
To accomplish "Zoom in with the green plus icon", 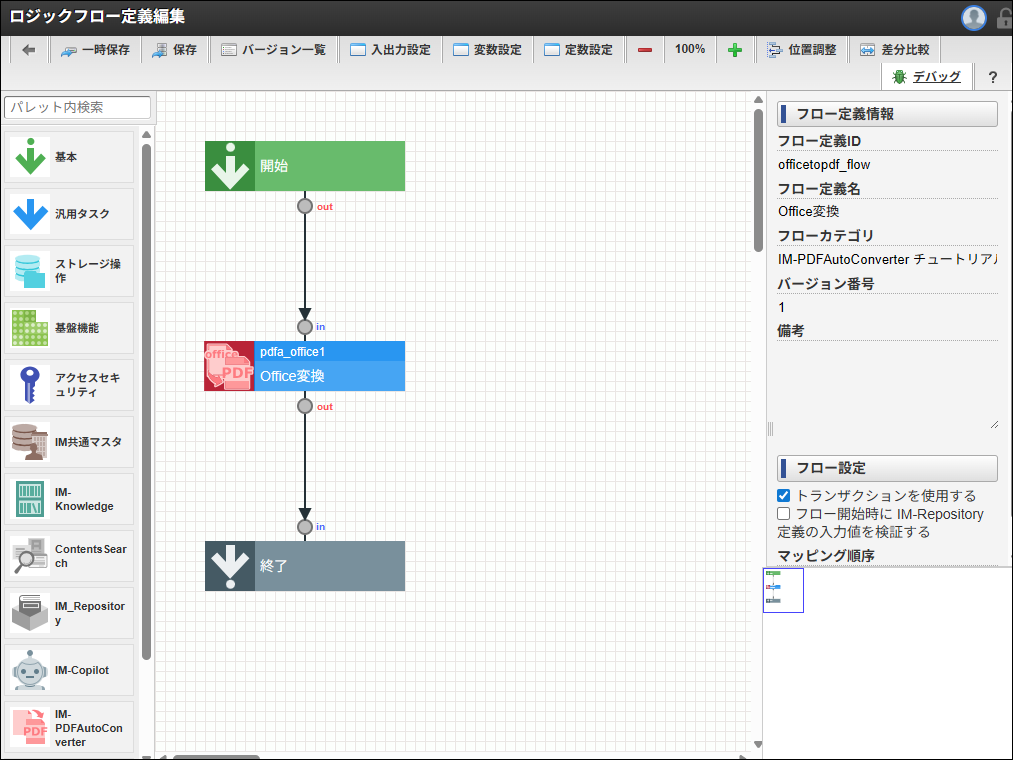I will 735,50.
